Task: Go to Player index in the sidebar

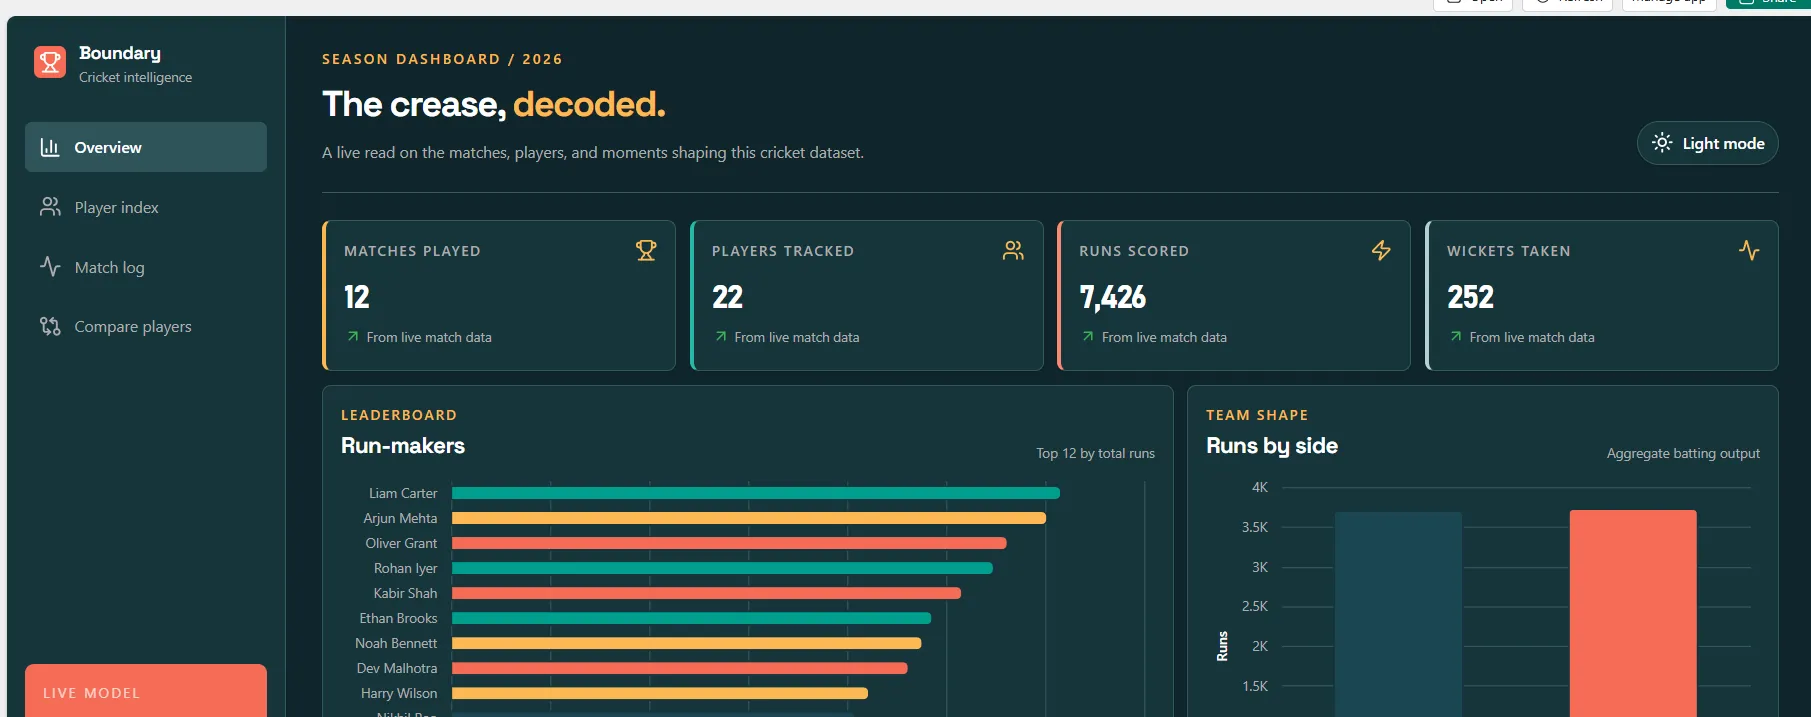Action: pyautogui.click(x=146, y=207)
